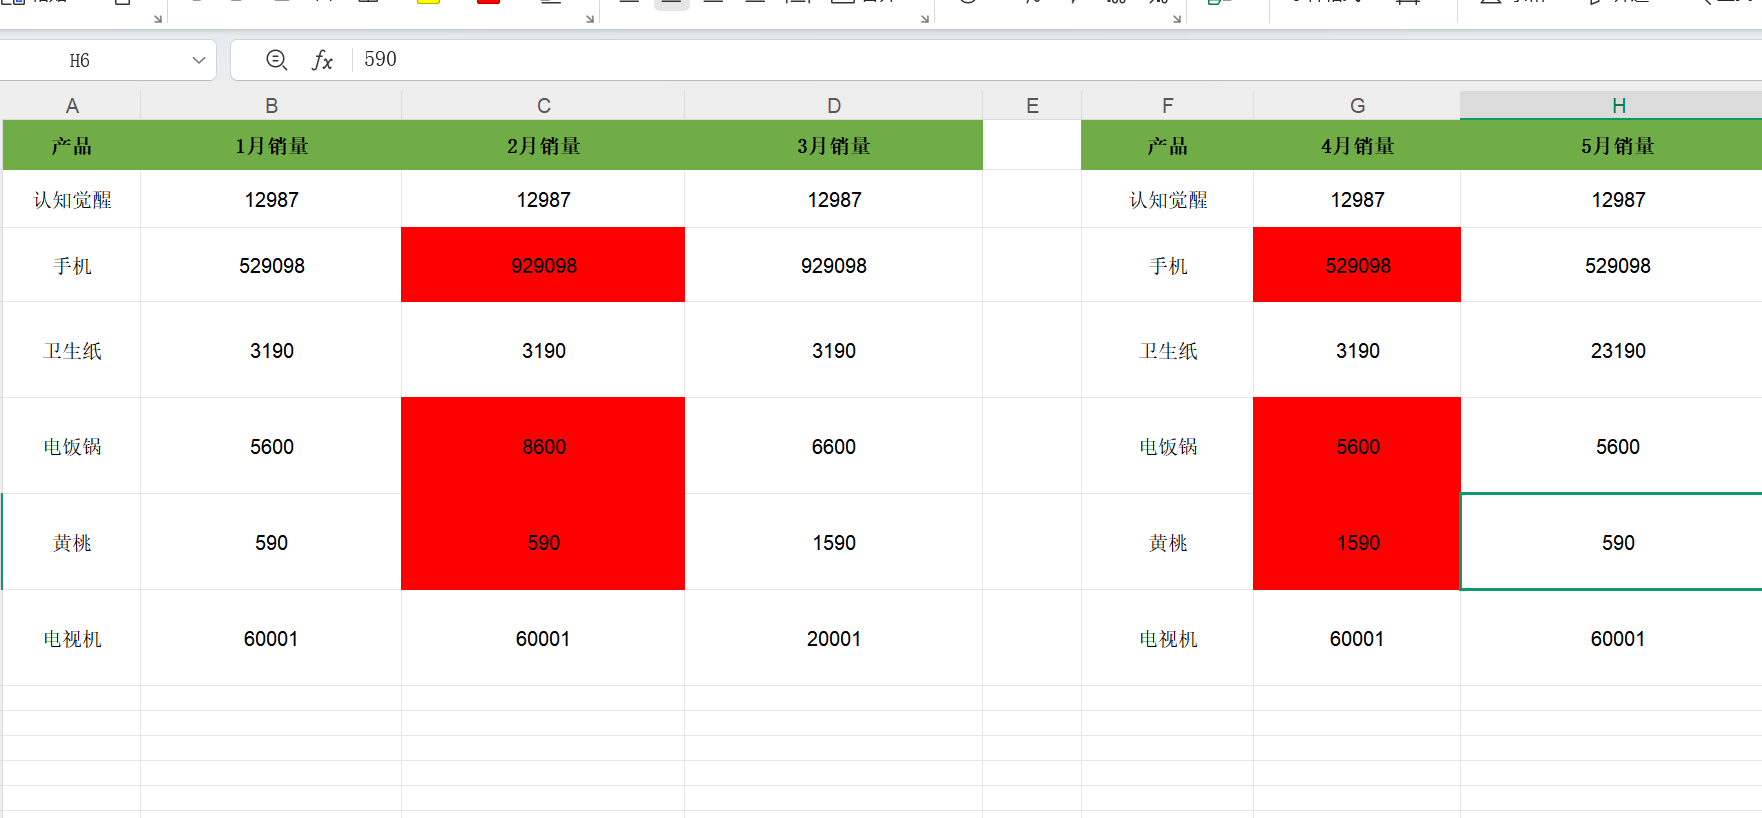Select 黄桃 cell in column A
This screenshot has height=818, width=1762.
[72, 542]
